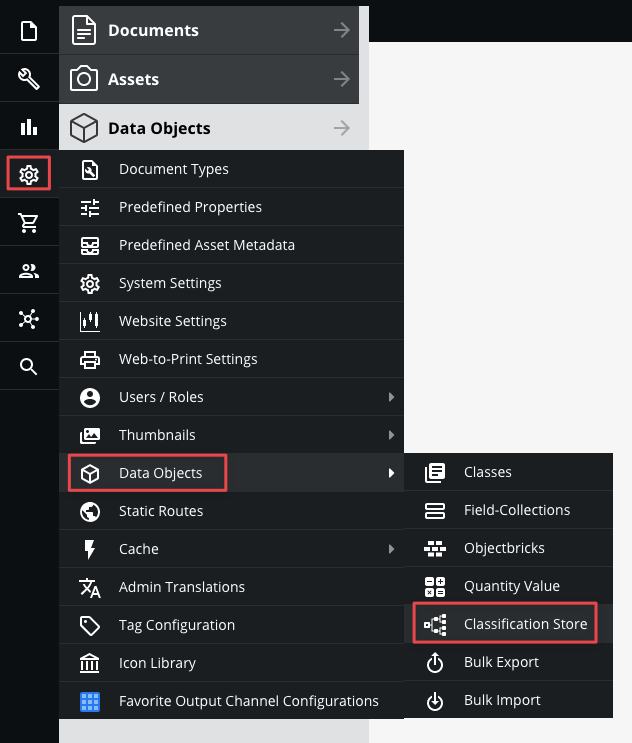Open the Search magnifier sidebar icon
This screenshot has width=632, height=743.
tap(29, 367)
